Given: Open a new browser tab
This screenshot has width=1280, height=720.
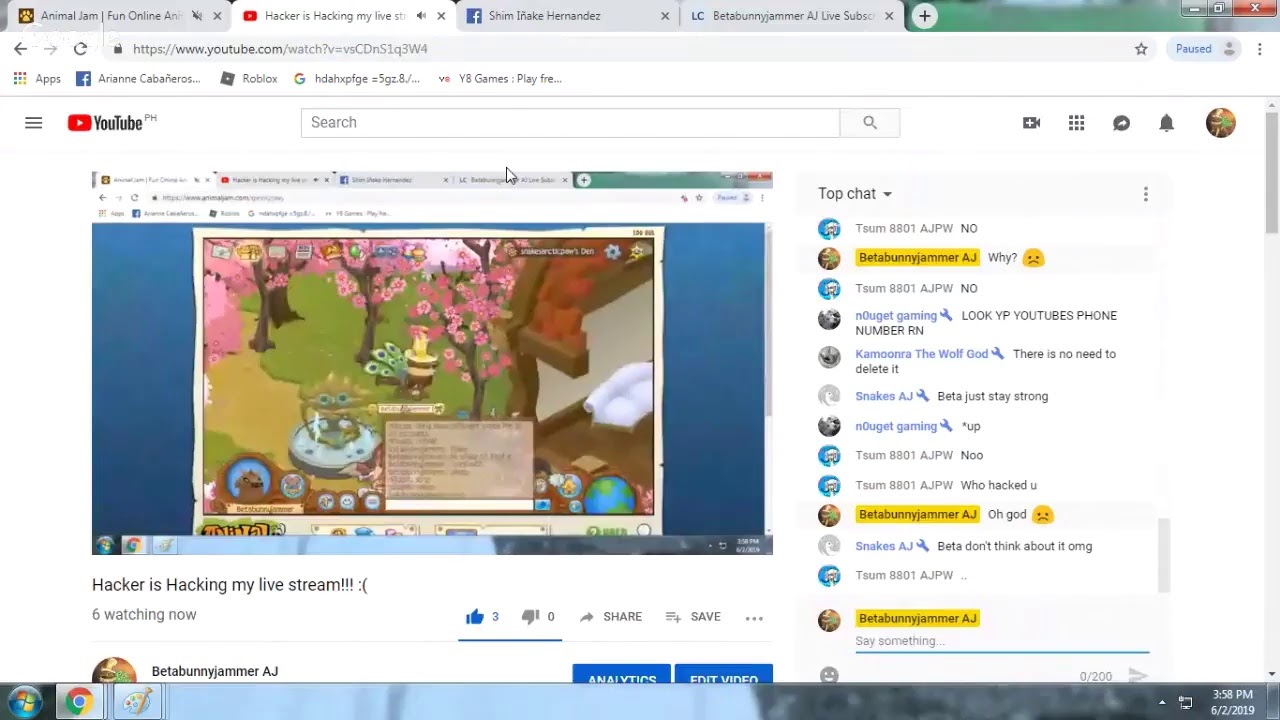Looking at the screenshot, I should (924, 16).
